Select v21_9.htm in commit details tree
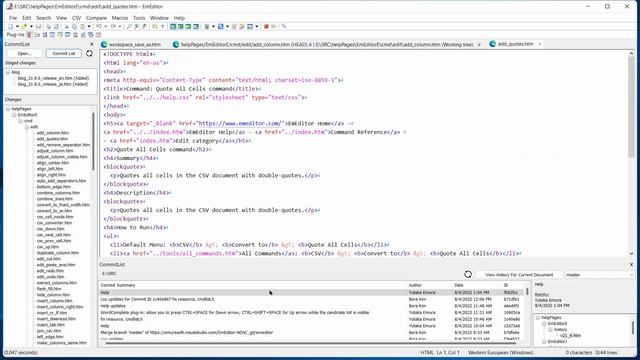Viewport: 640px width, 360px height. tap(570, 336)
